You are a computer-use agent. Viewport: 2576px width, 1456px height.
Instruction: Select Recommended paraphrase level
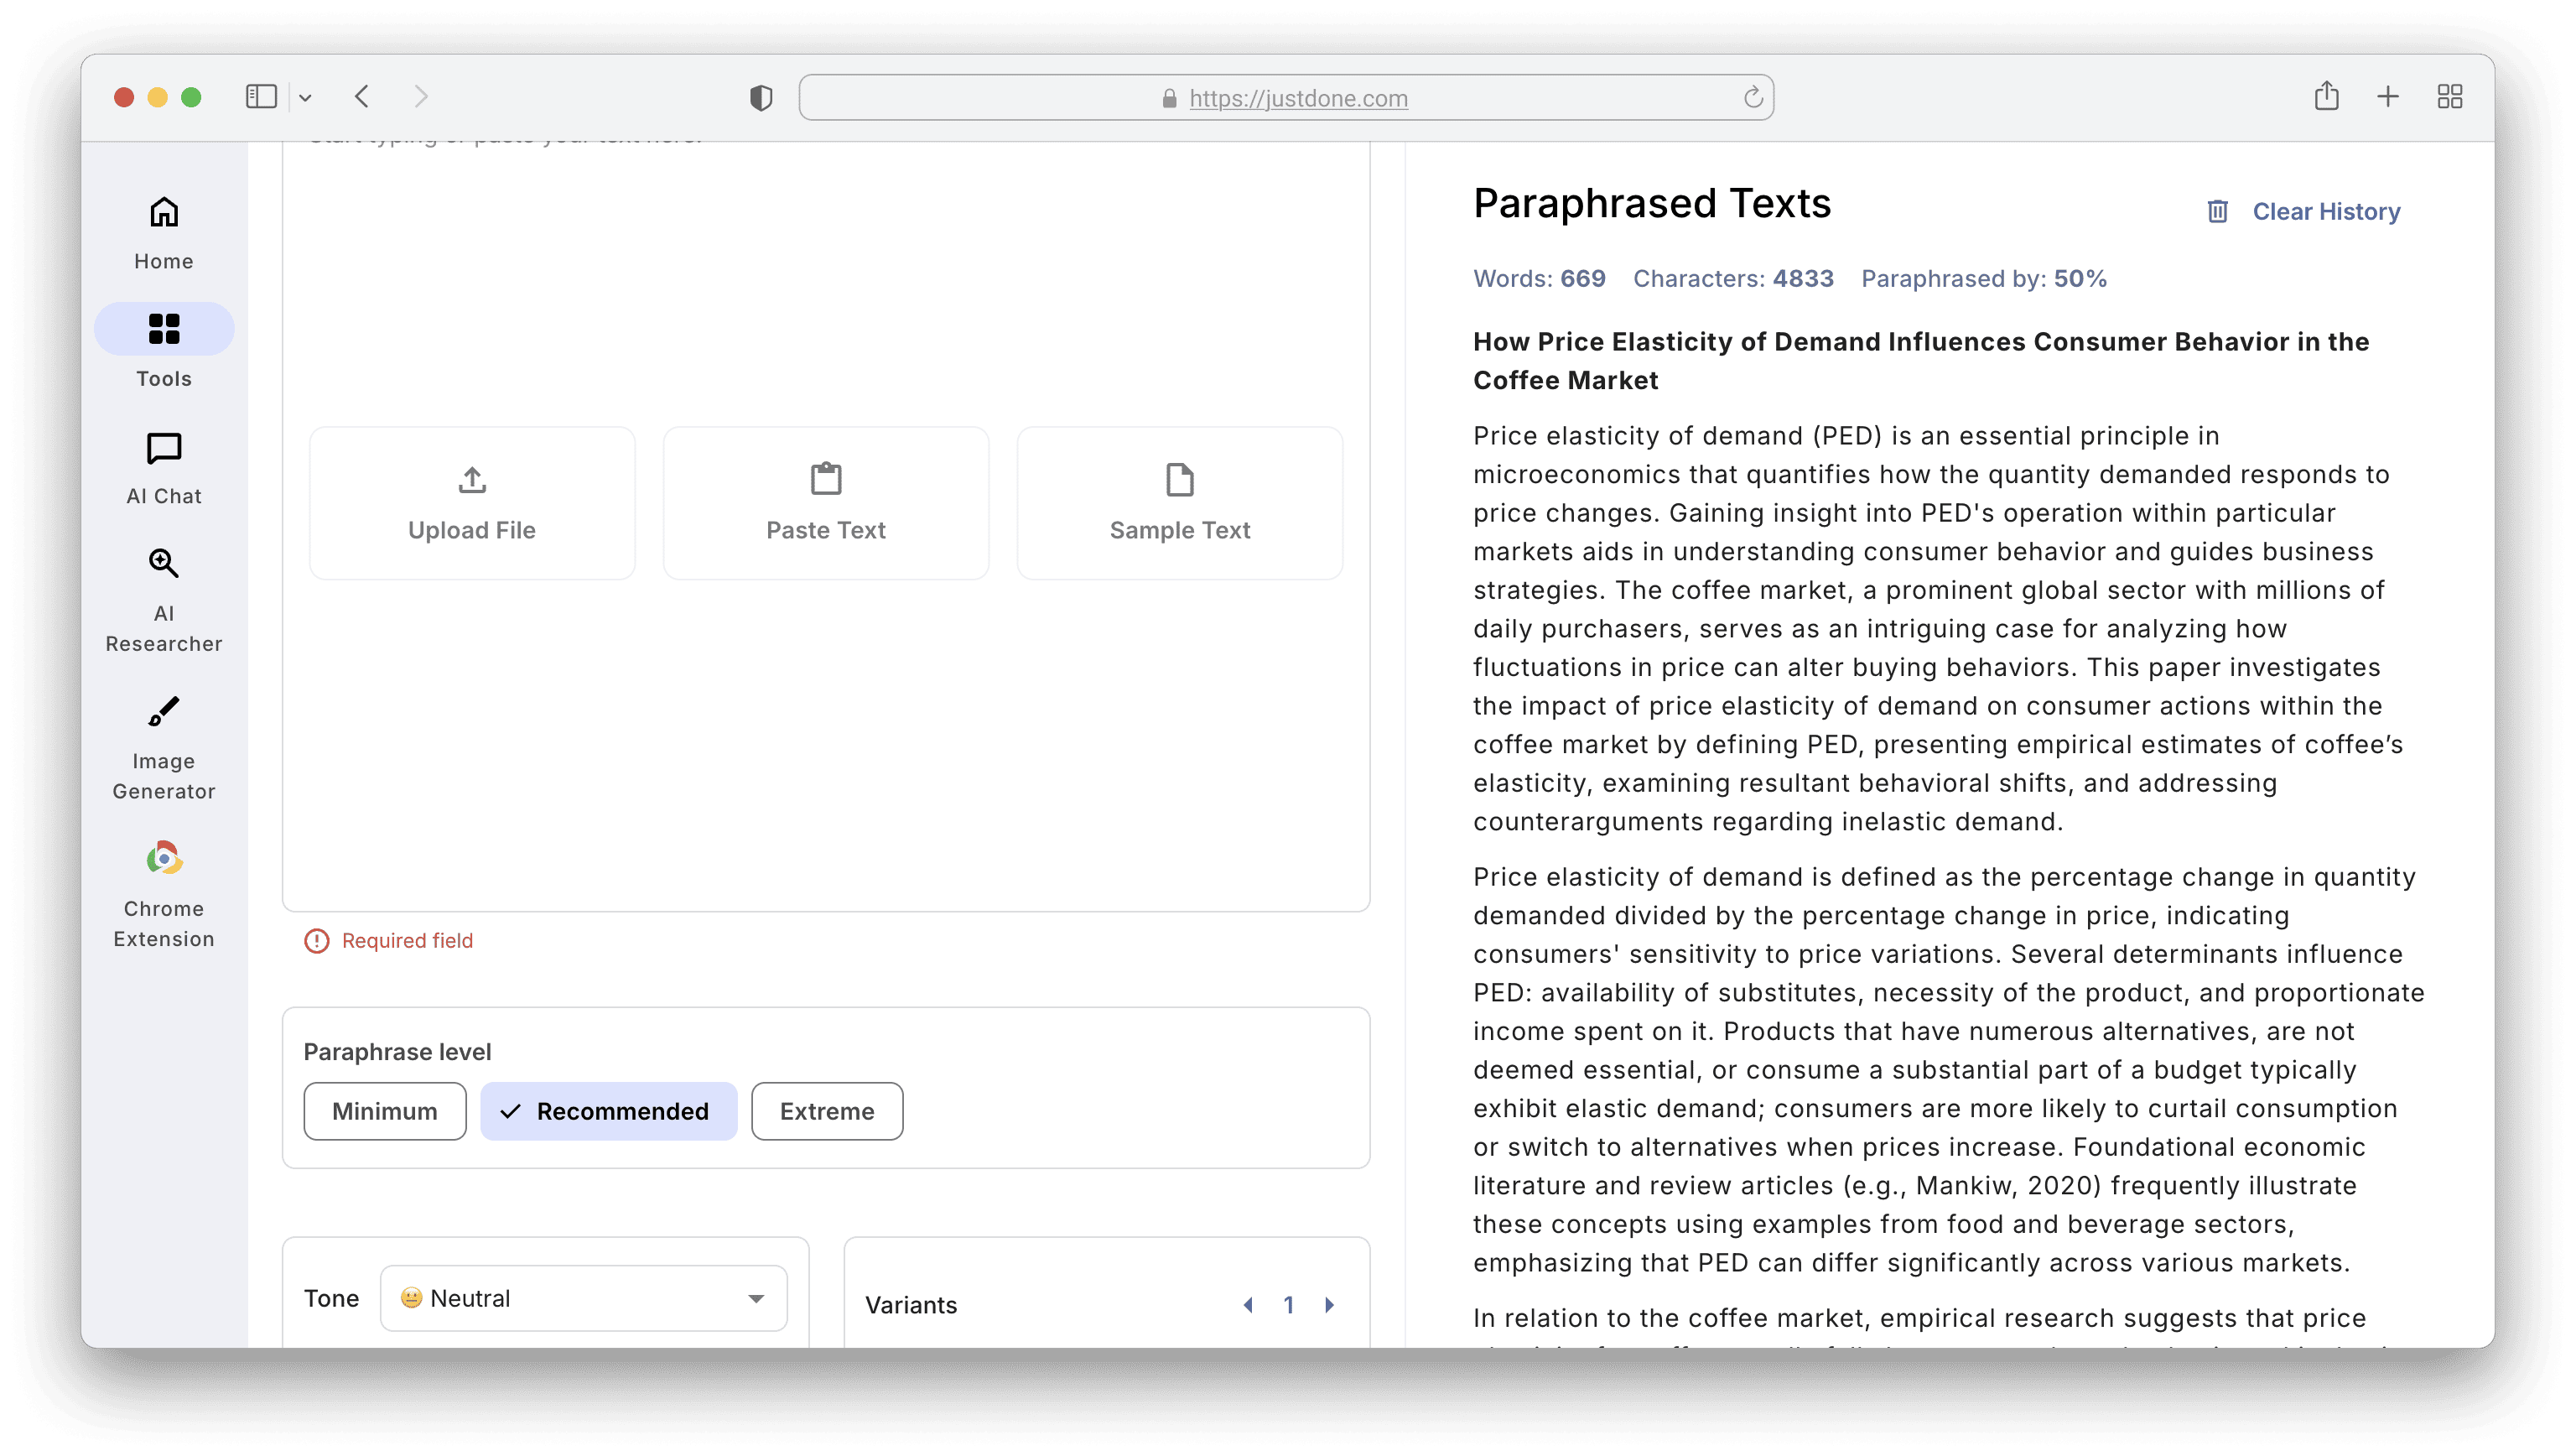click(608, 1111)
